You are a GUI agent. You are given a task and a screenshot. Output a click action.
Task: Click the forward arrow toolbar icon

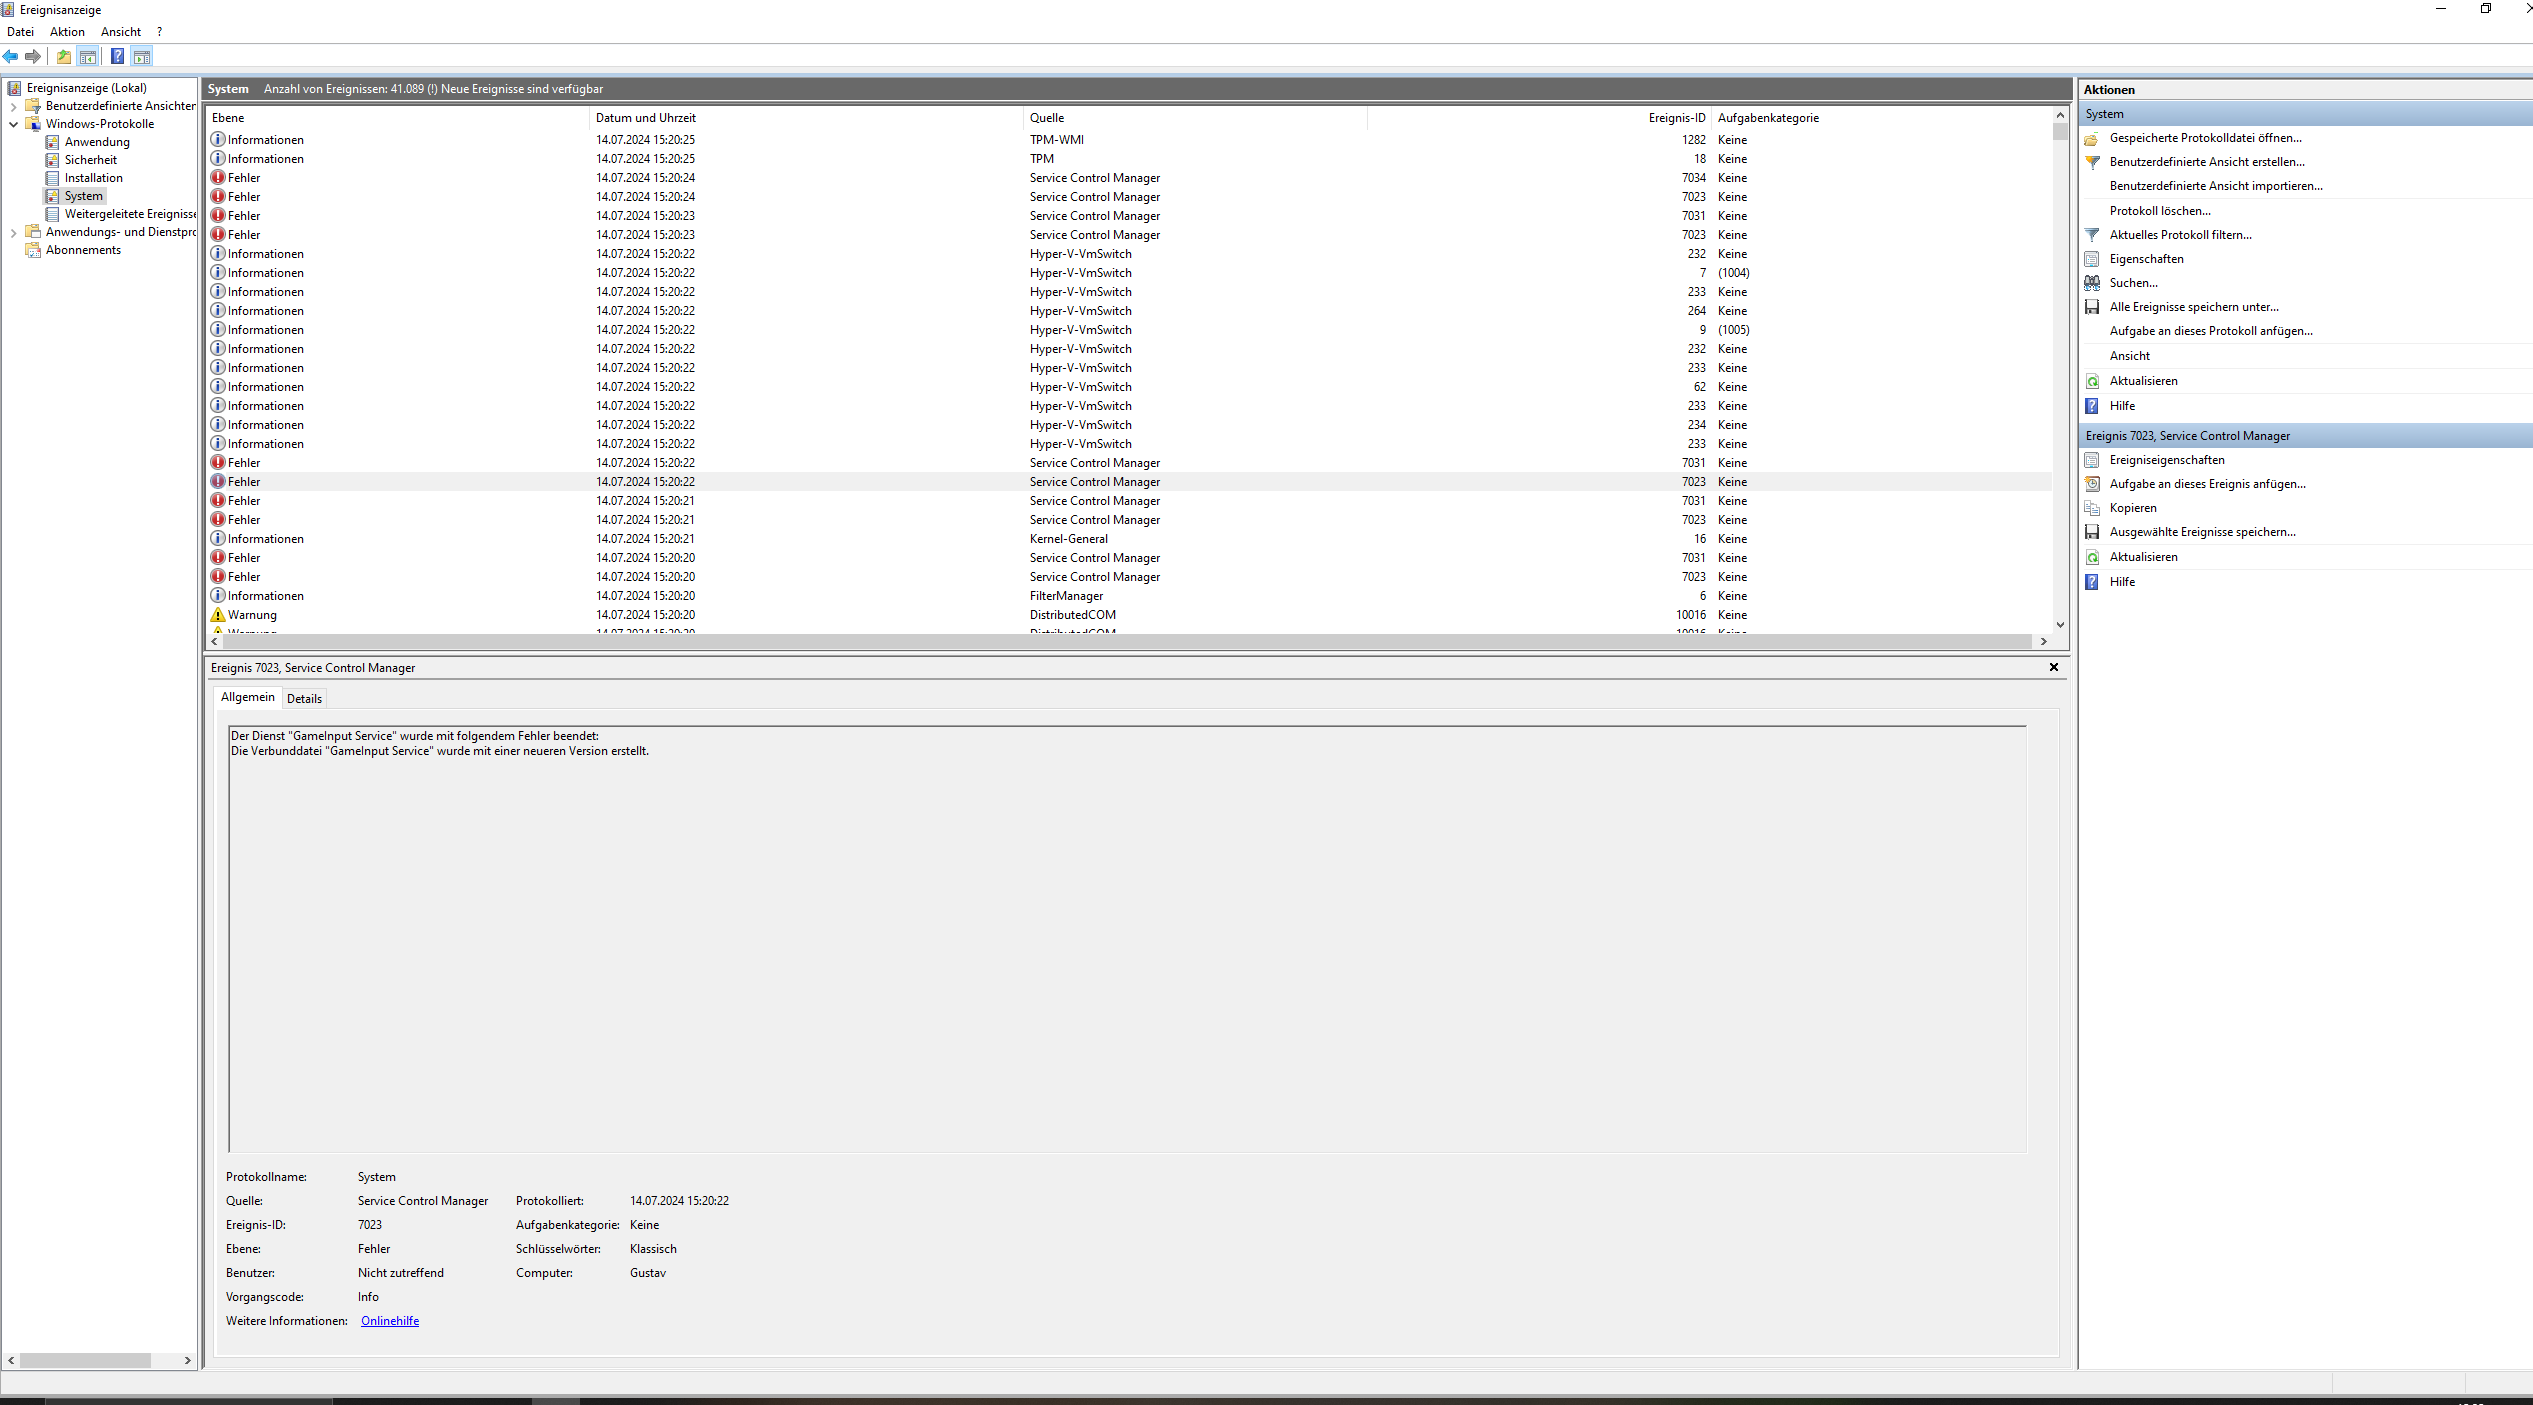33,57
